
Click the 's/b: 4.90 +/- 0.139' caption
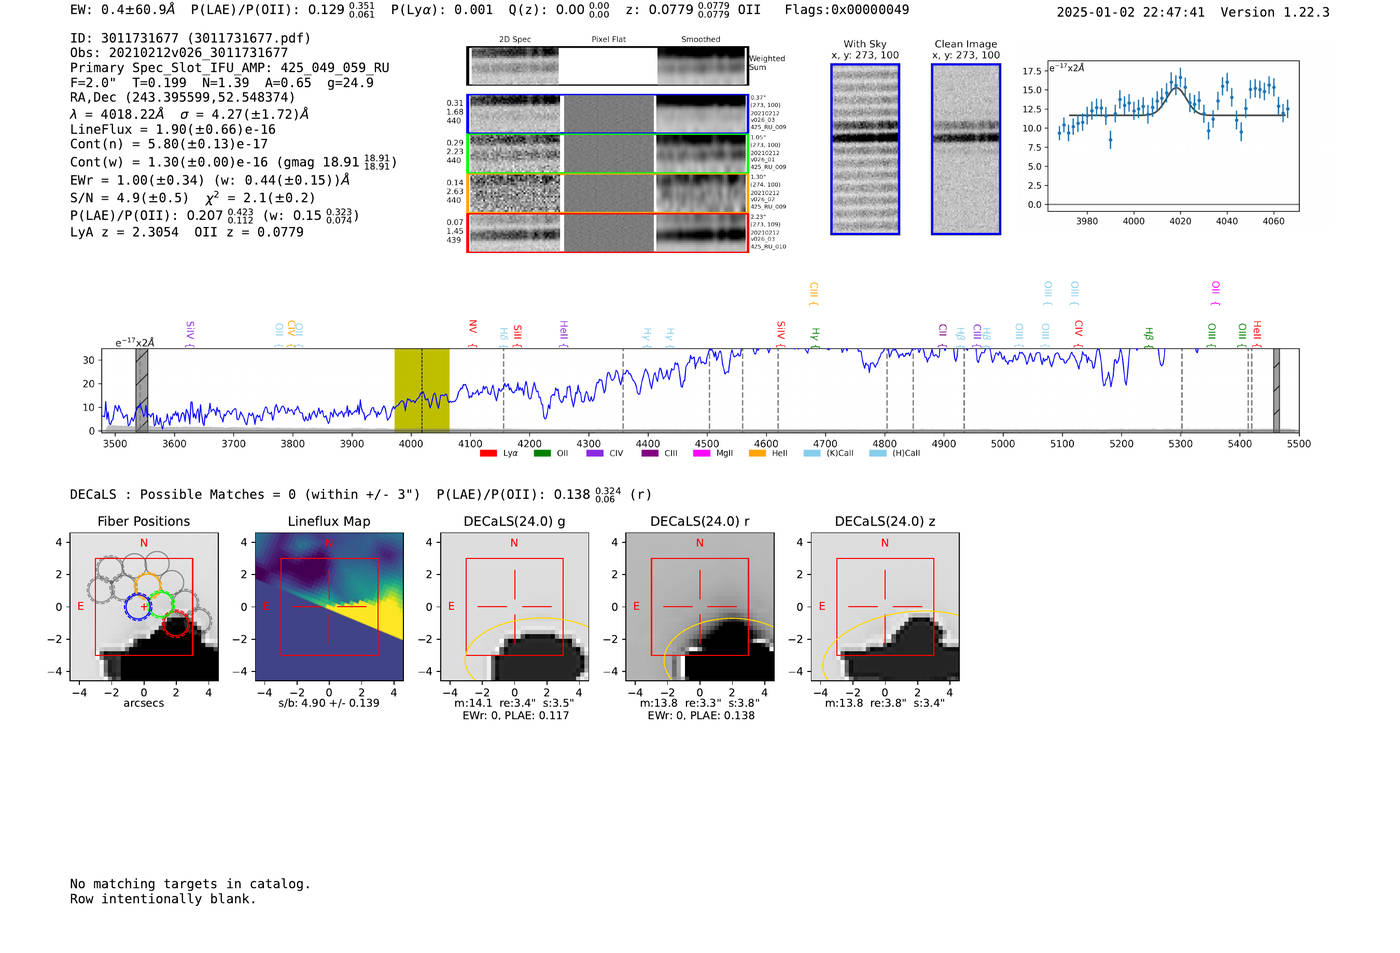click(x=329, y=704)
